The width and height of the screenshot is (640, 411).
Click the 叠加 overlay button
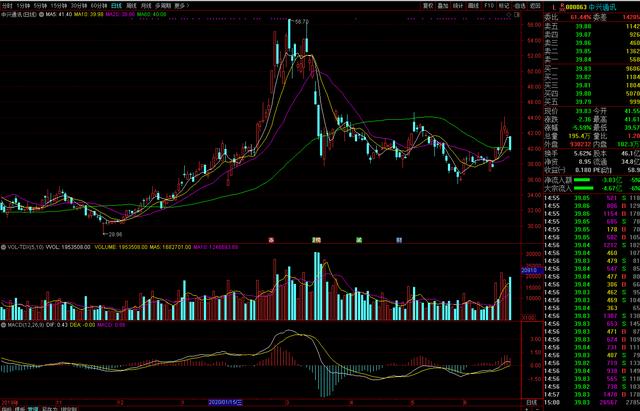tap(443, 6)
